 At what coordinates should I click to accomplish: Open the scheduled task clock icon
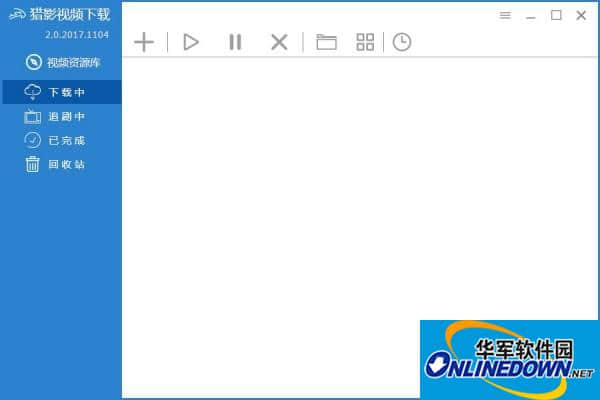(x=402, y=42)
